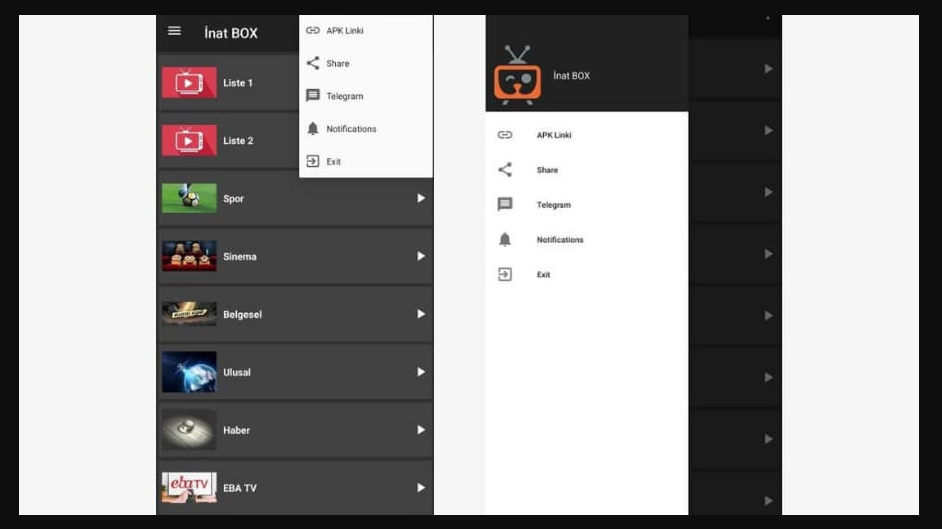Expand the Spor row arrow

pyautogui.click(x=421, y=198)
